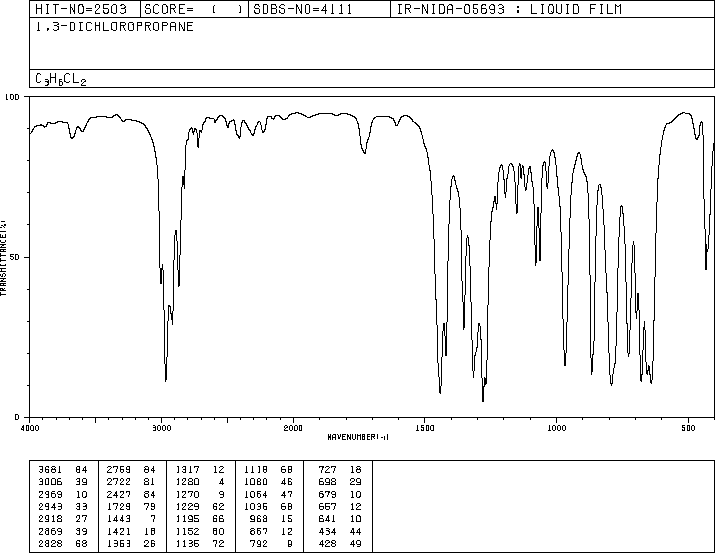The image size is (715, 553).
Task: Click peak value 1443 in the table
Action: (119, 519)
